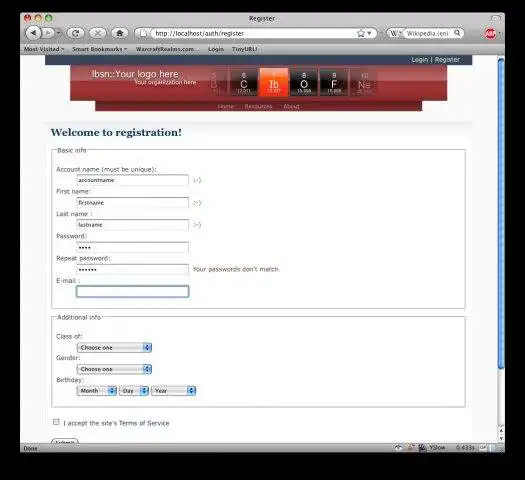
Task: Go back with the browser Back arrow
Action: (33, 33)
